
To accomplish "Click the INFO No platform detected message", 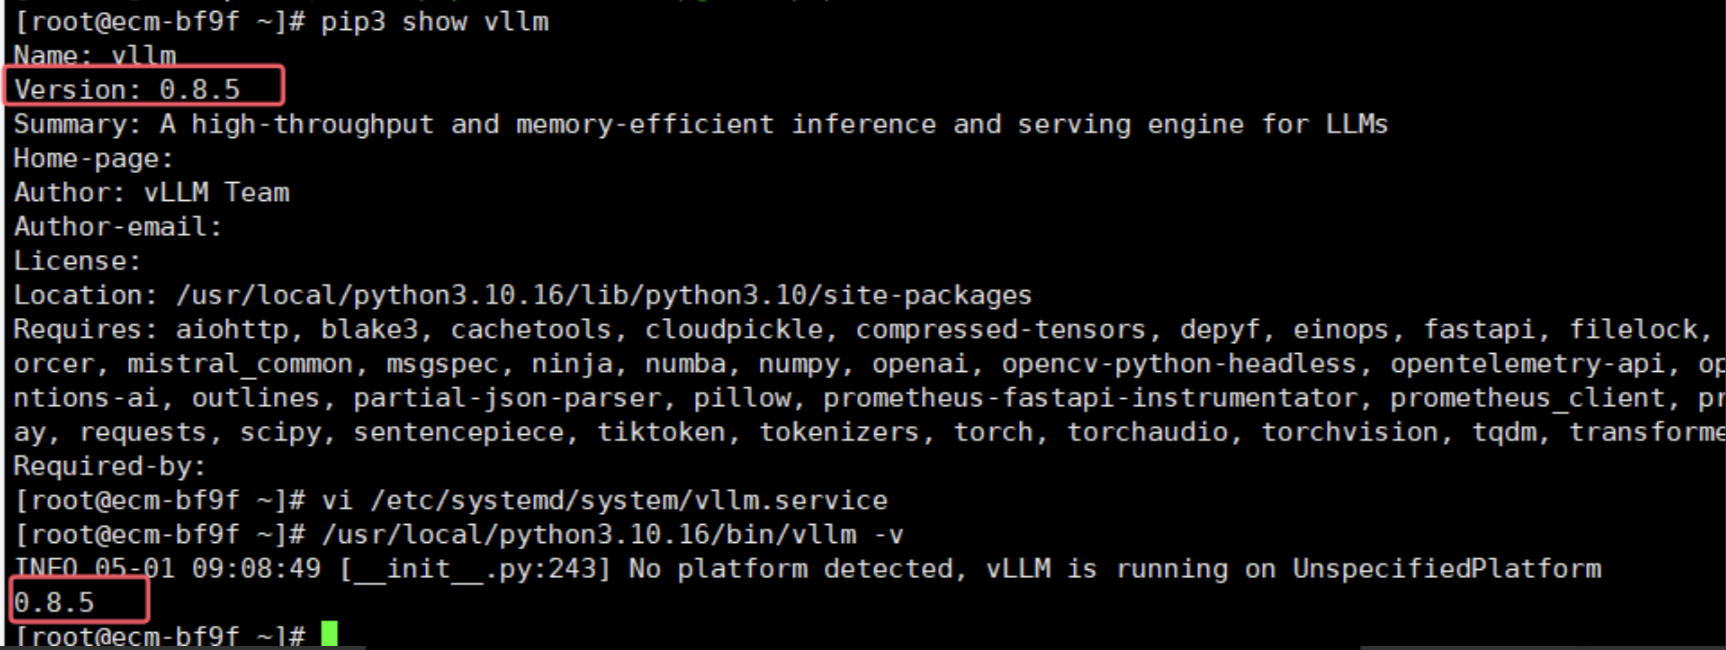I will click(x=808, y=569).
